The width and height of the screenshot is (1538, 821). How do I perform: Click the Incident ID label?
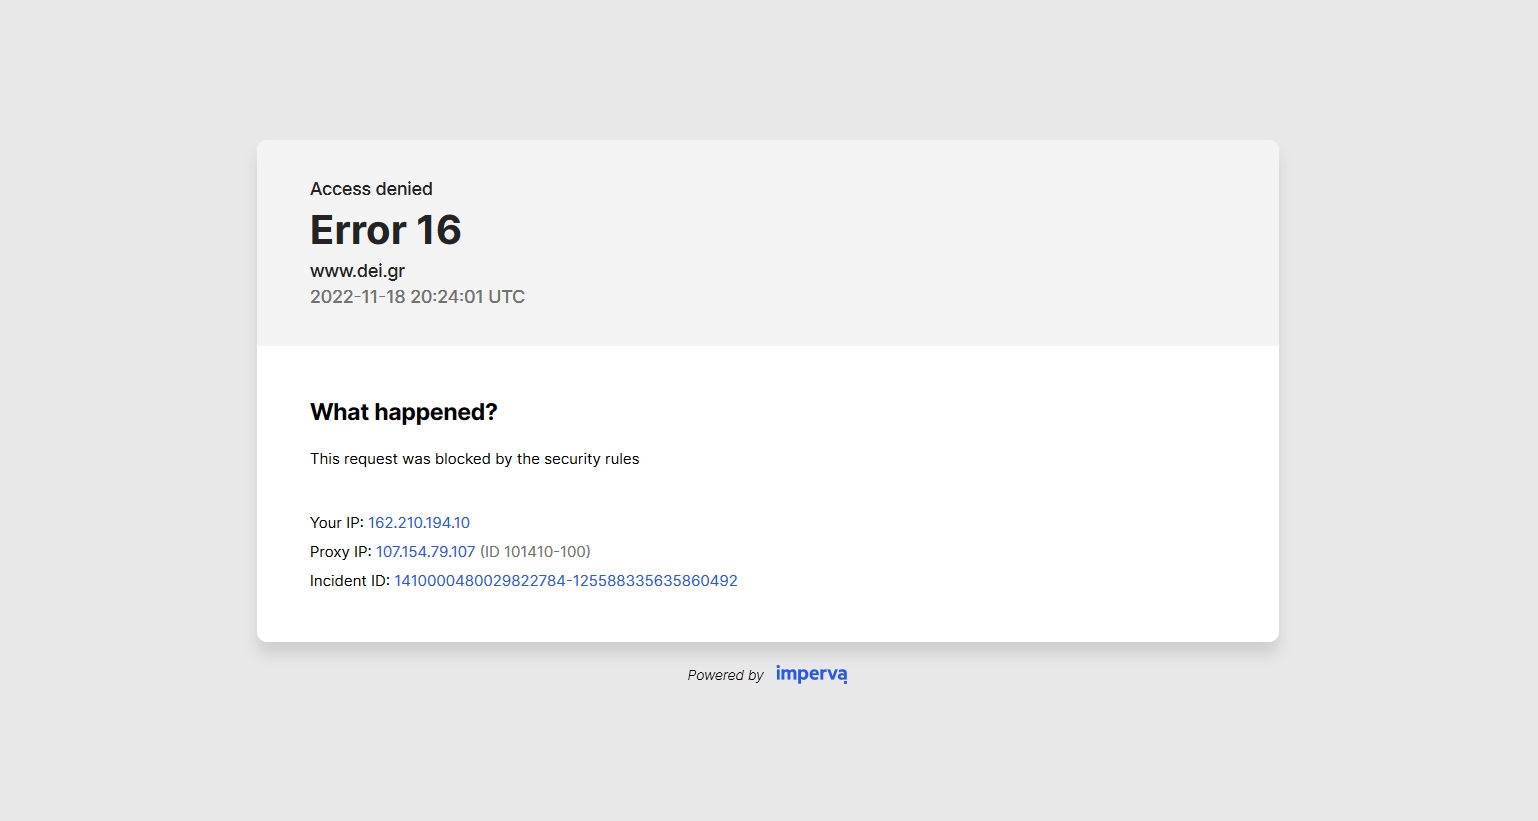350,581
